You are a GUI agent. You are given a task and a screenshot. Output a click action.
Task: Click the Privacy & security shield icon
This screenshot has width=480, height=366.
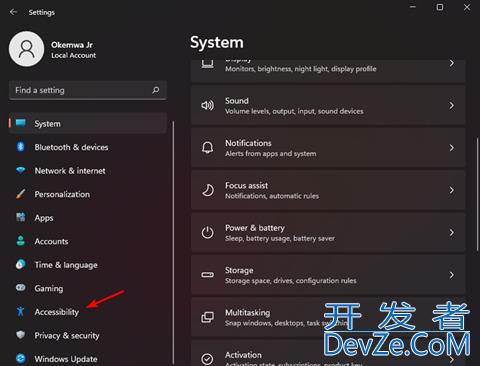pyautogui.click(x=21, y=335)
